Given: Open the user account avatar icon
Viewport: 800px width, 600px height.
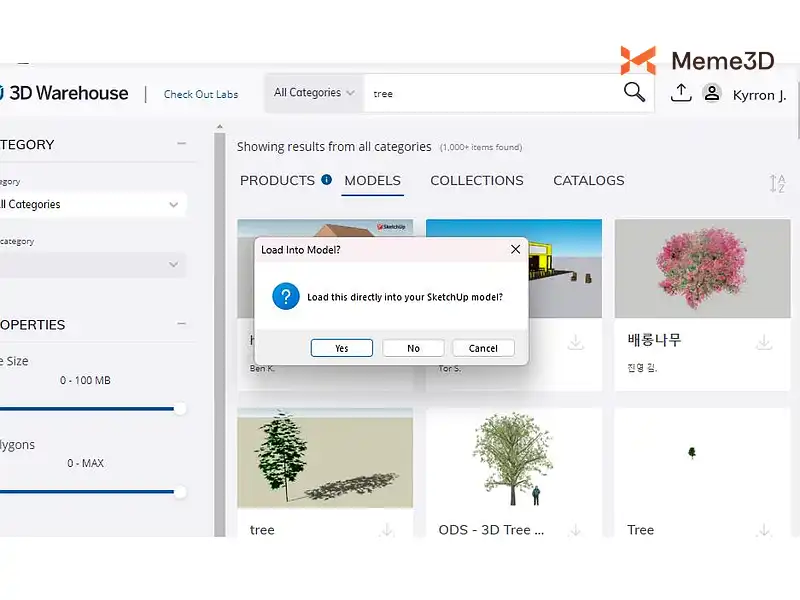Looking at the screenshot, I should pos(712,93).
